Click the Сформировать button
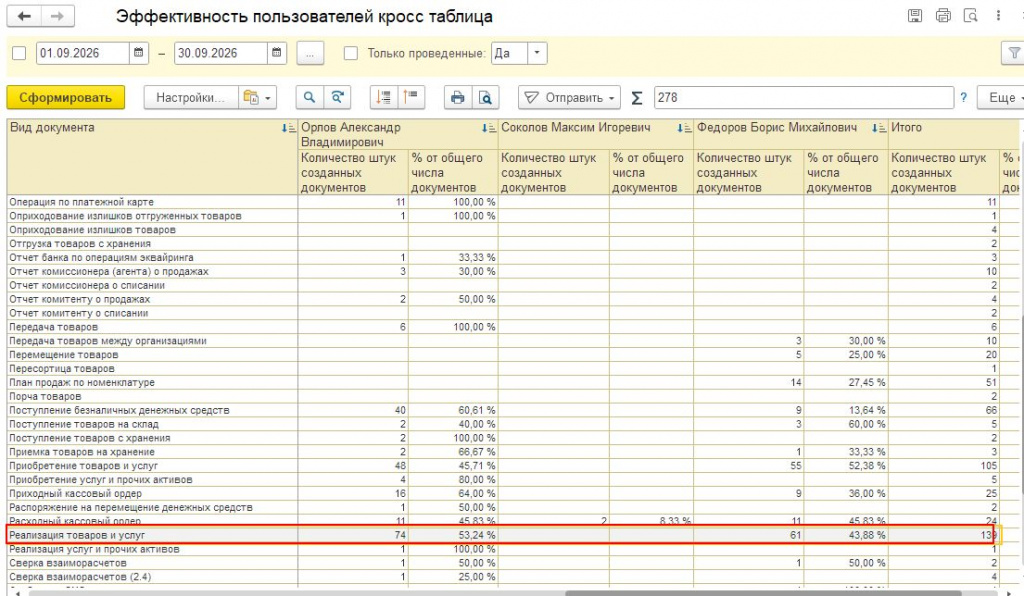The width and height of the screenshot is (1024, 596). pyautogui.click(x=65, y=97)
